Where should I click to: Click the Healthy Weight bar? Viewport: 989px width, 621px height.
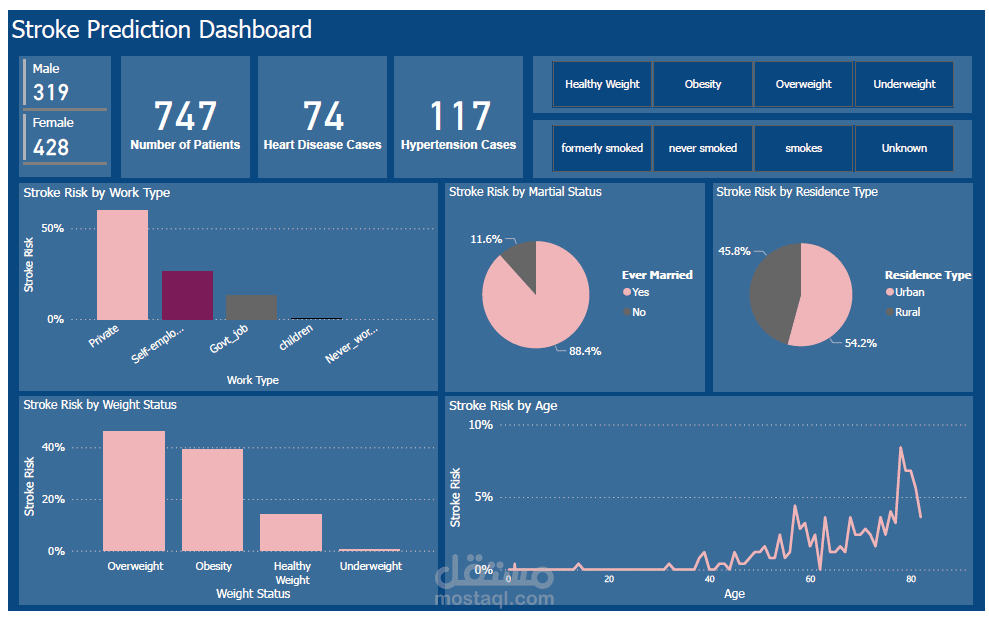(x=291, y=533)
